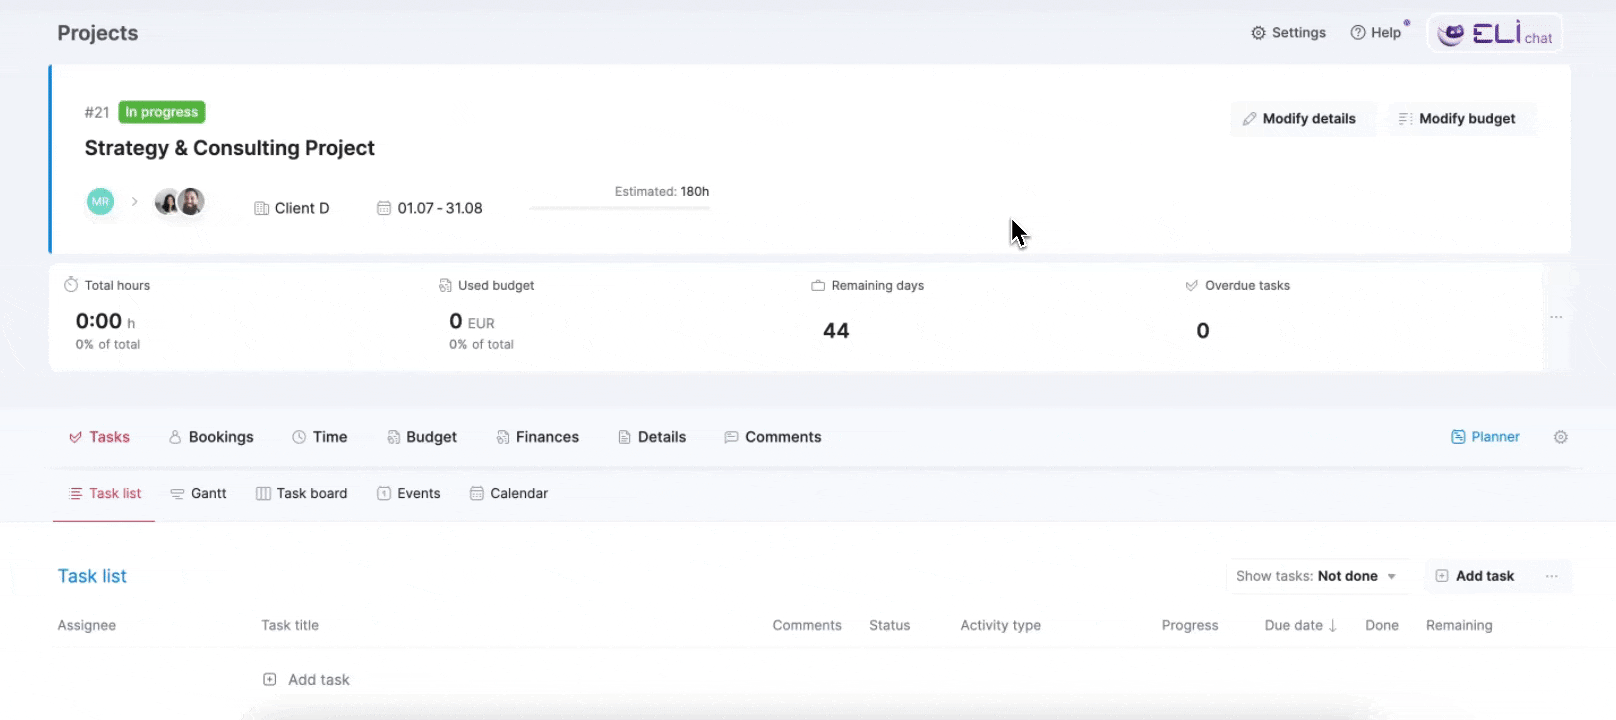The image size is (1616, 720).
Task: Click the chevron between the avatars
Action: [x=134, y=201]
